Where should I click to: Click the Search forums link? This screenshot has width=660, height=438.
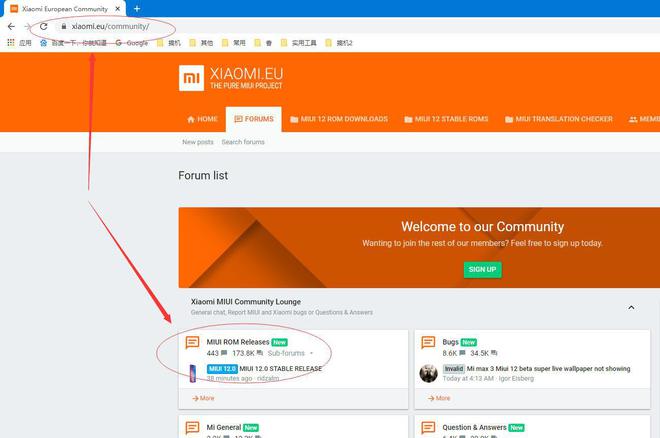click(x=243, y=142)
